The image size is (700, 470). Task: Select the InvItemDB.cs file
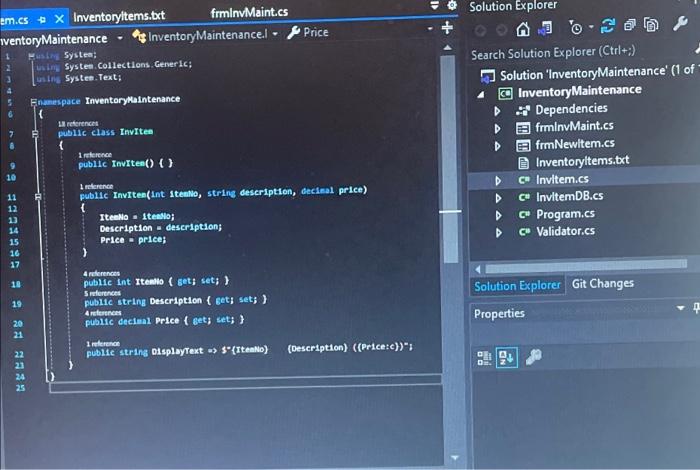[569, 196]
